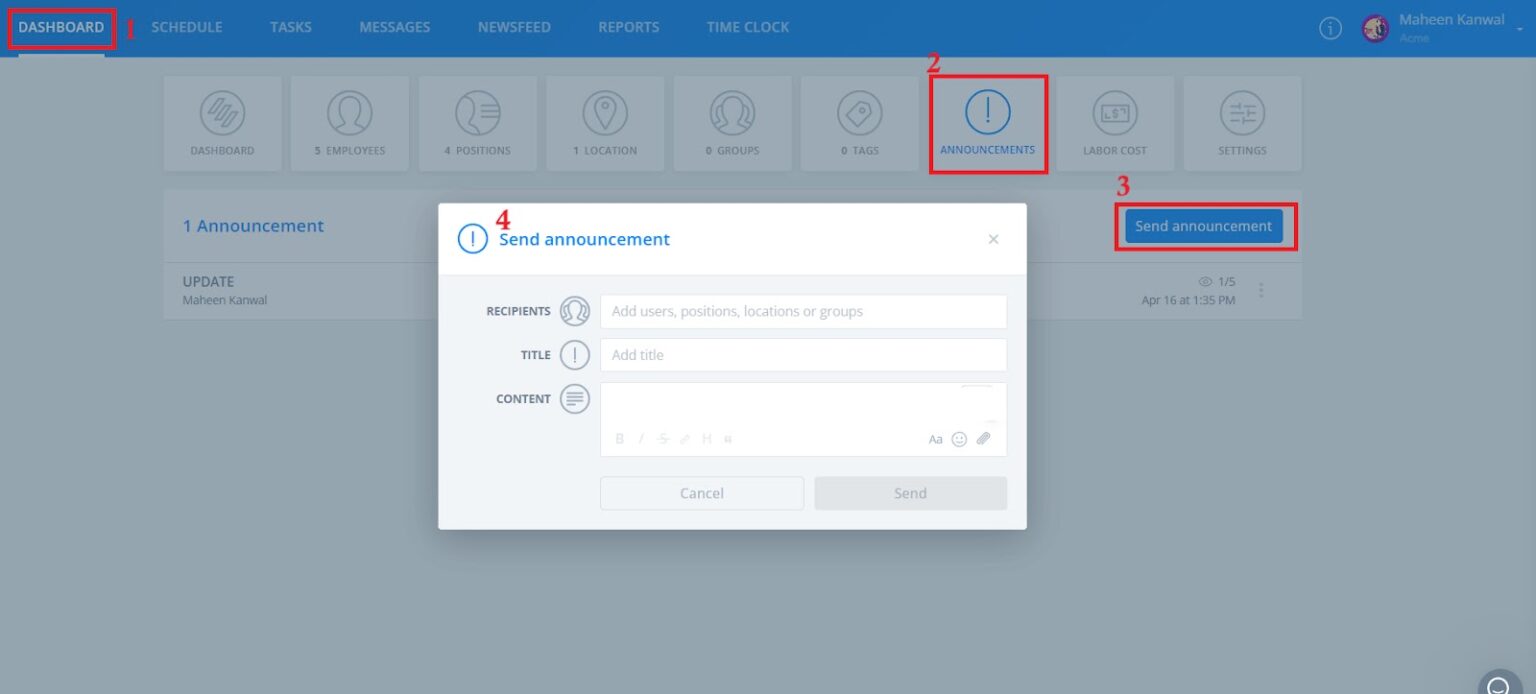The height and width of the screenshot is (694, 1536).
Task: Click Send to submit the announcement
Action: [909, 492]
